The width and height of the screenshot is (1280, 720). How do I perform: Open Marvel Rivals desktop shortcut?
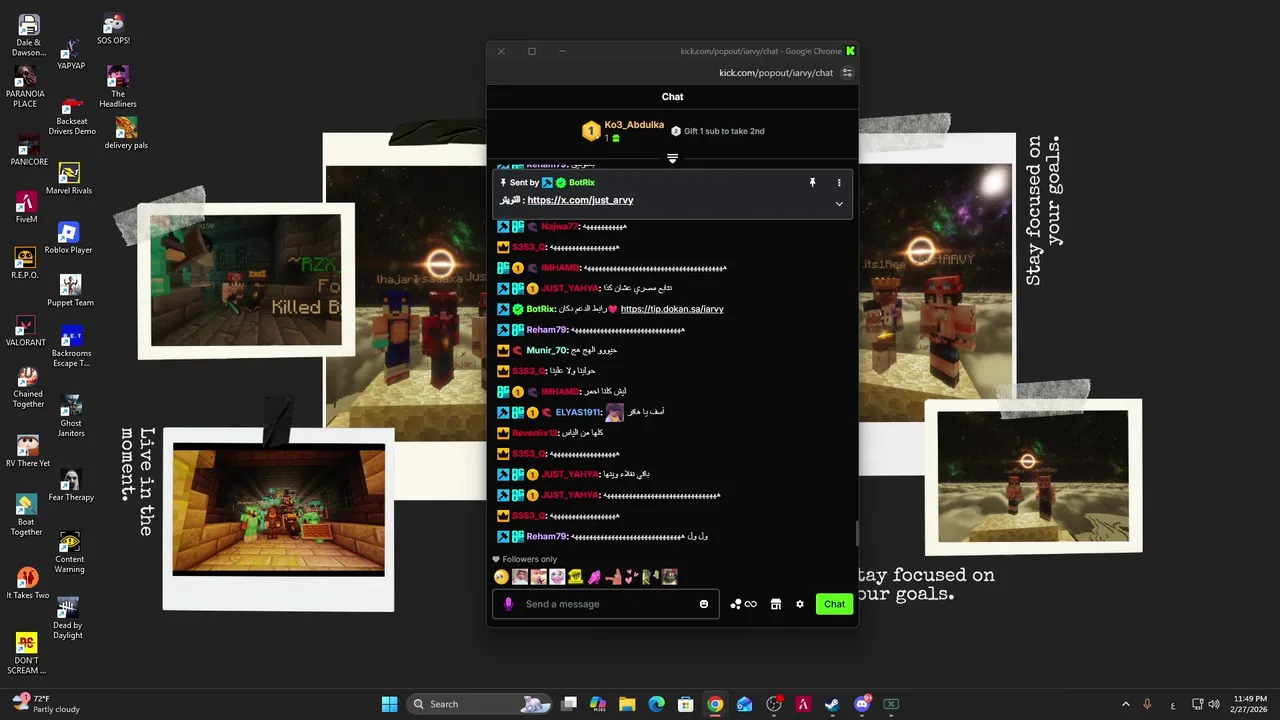pos(69,179)
